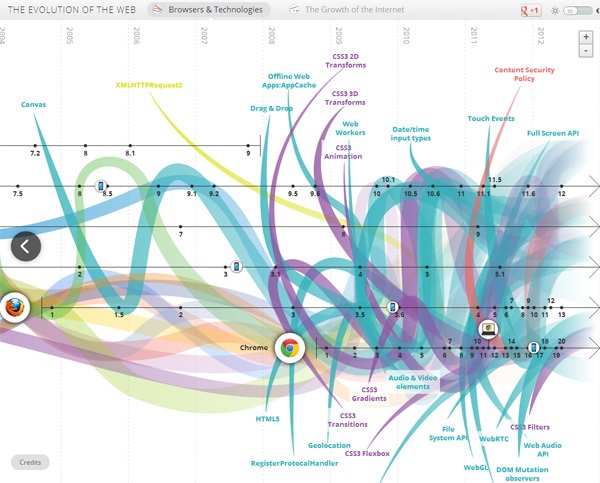
Task: Select the XMLHTTPRequest2 label
Action: [149, 85]
